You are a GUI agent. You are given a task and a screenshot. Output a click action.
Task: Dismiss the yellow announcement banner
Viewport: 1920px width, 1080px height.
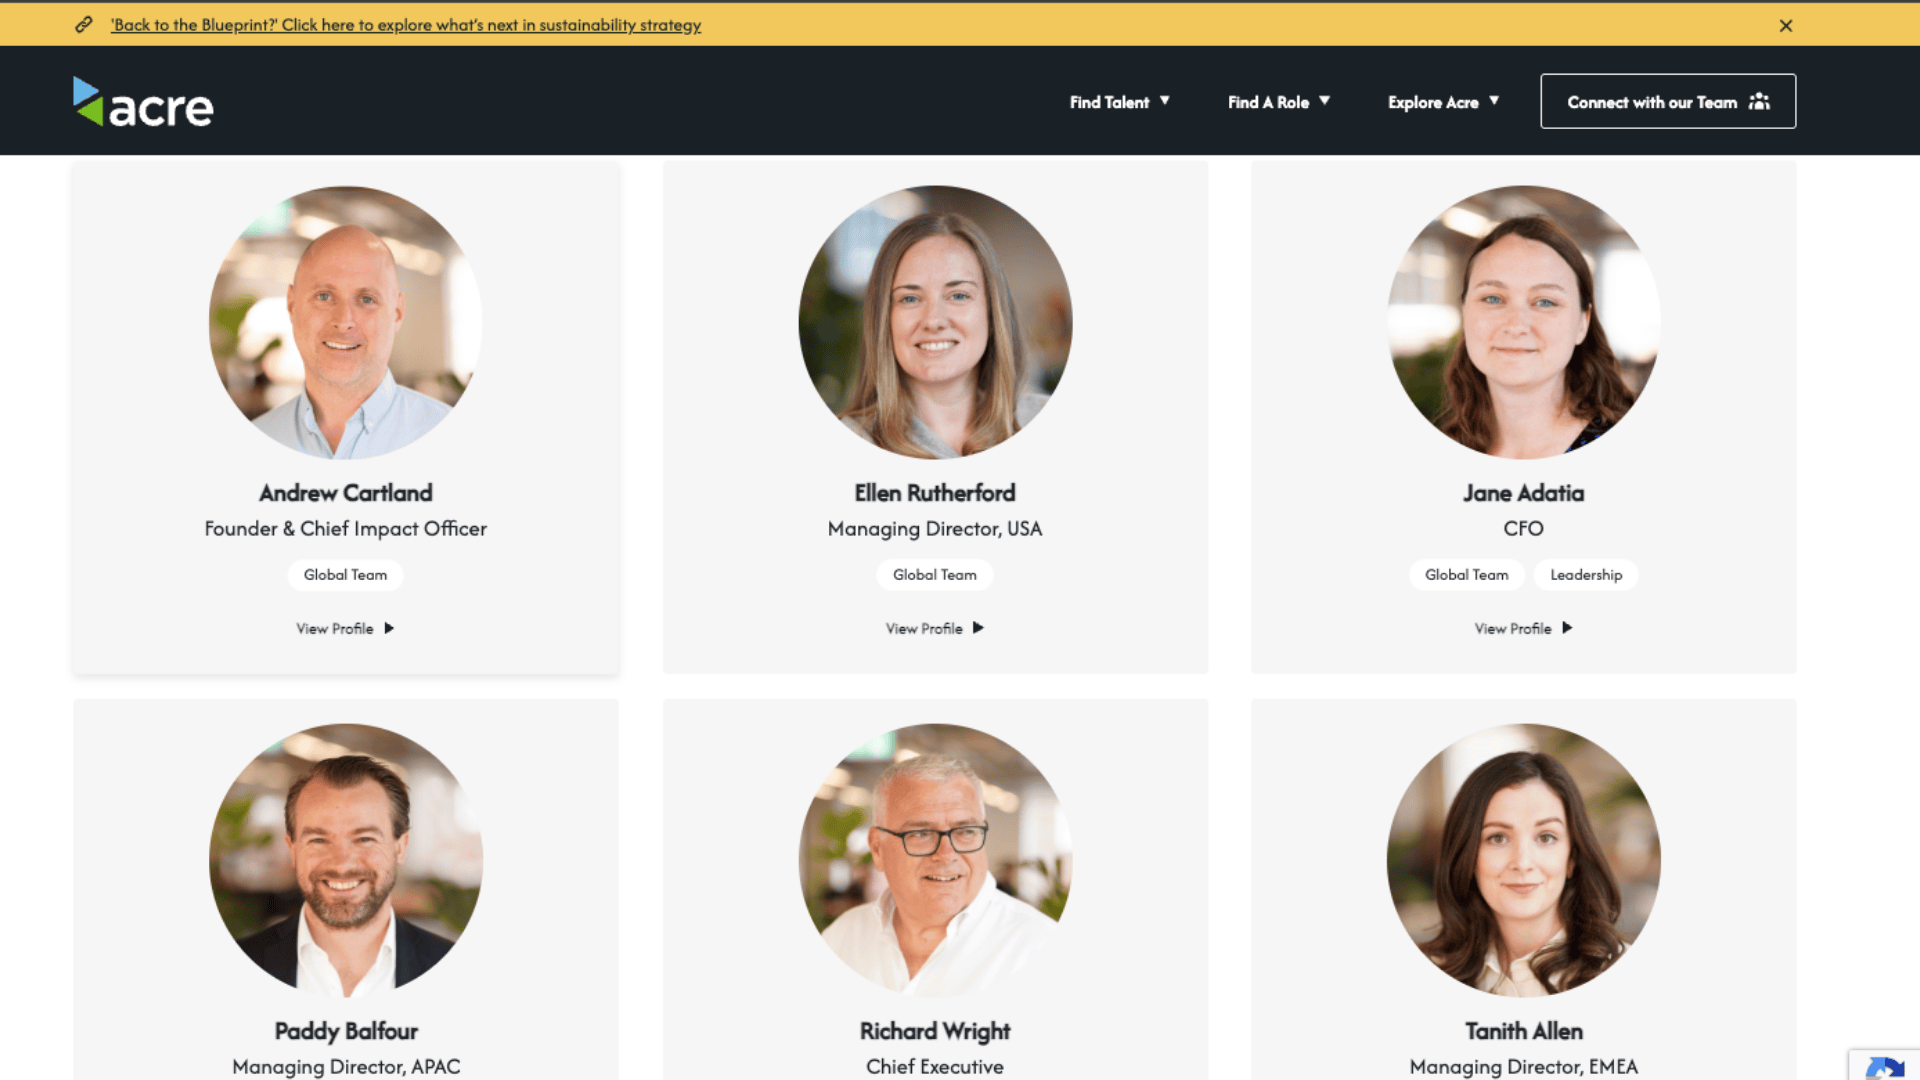point(1786,26)
